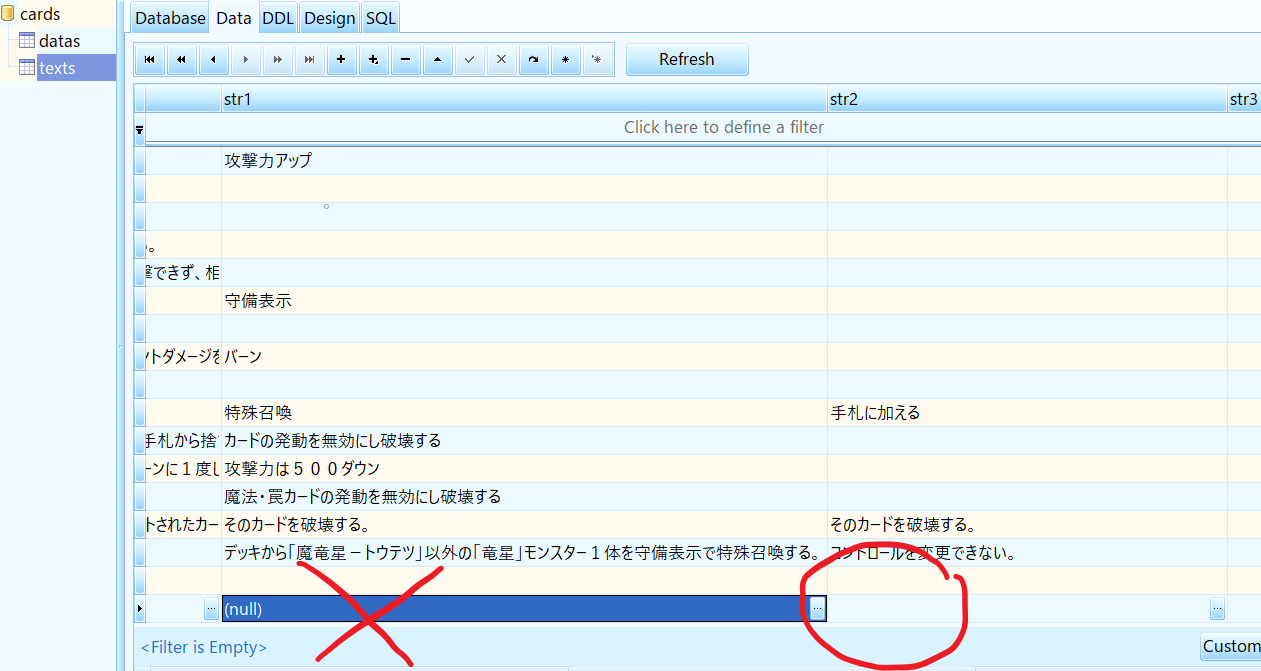Click the Refresh button
Screen dimensions: 1261x671
687,59
